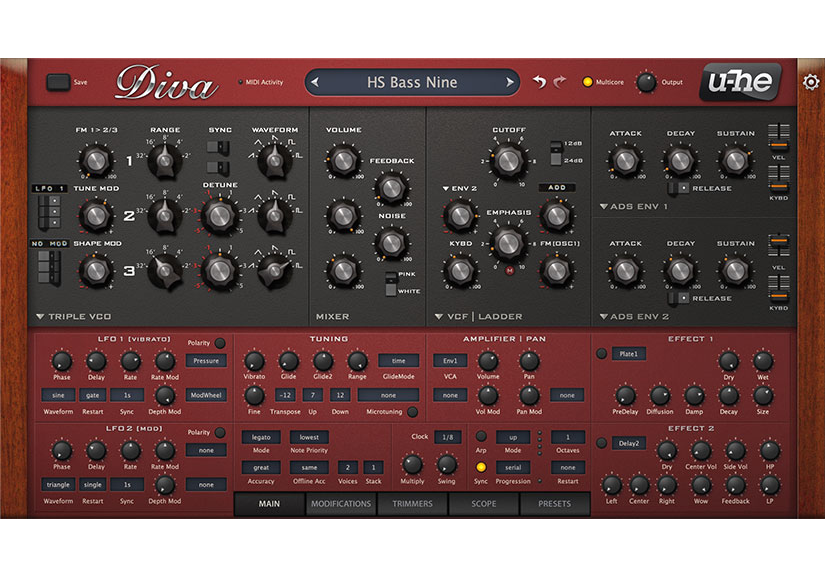825x578 pixels.
Task: Click the Shape Mod knob
Action: point(96,271)
